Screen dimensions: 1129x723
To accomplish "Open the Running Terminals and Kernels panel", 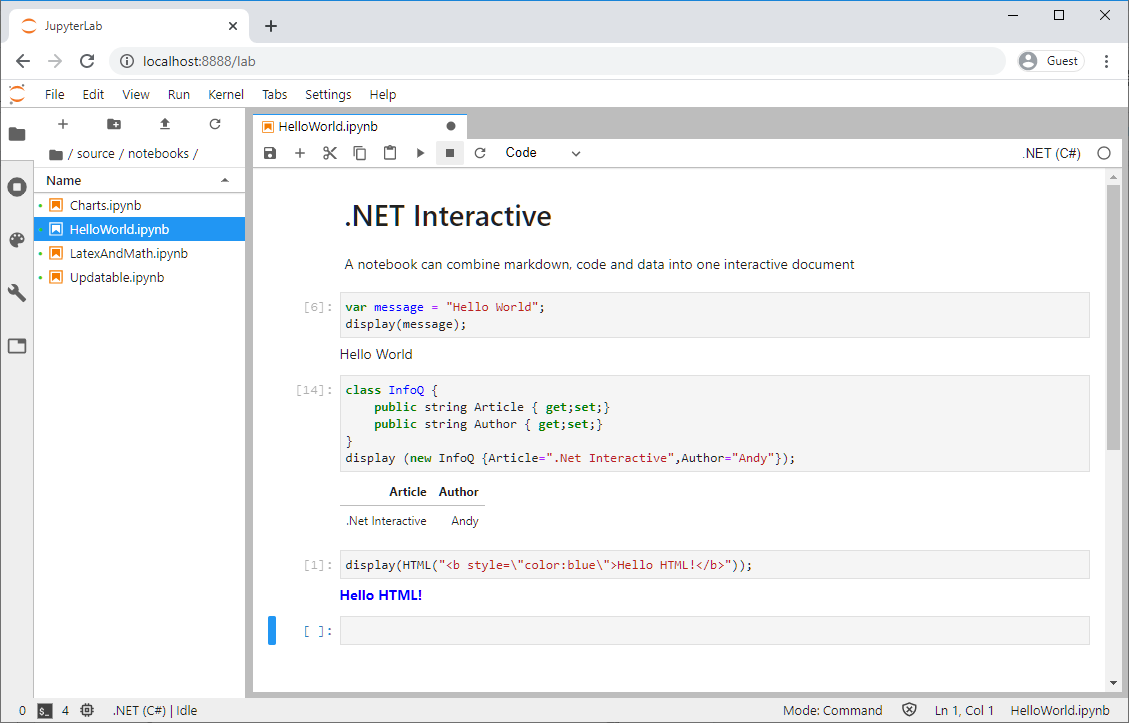I will 17,187.
